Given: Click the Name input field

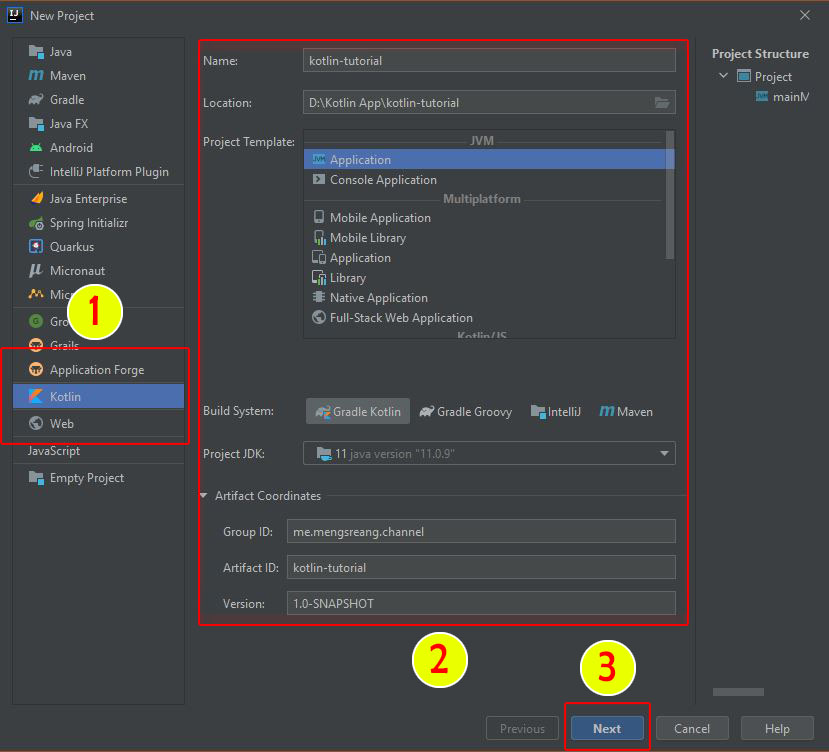Looking at the screenshot, I should tap(489, 60).
